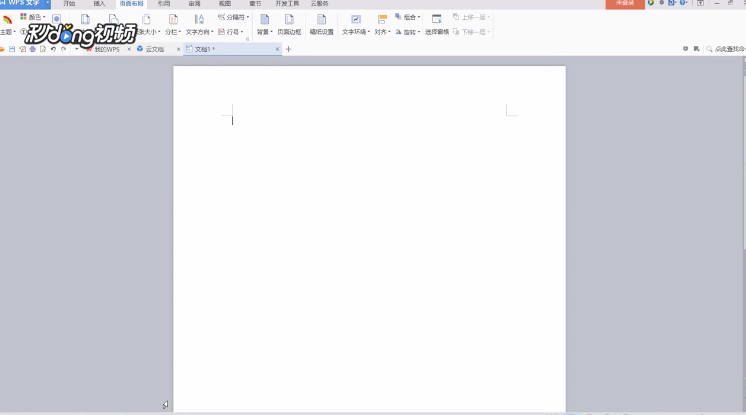
Task: Click the 分栏 columns icon
Action: click(173, 20)
